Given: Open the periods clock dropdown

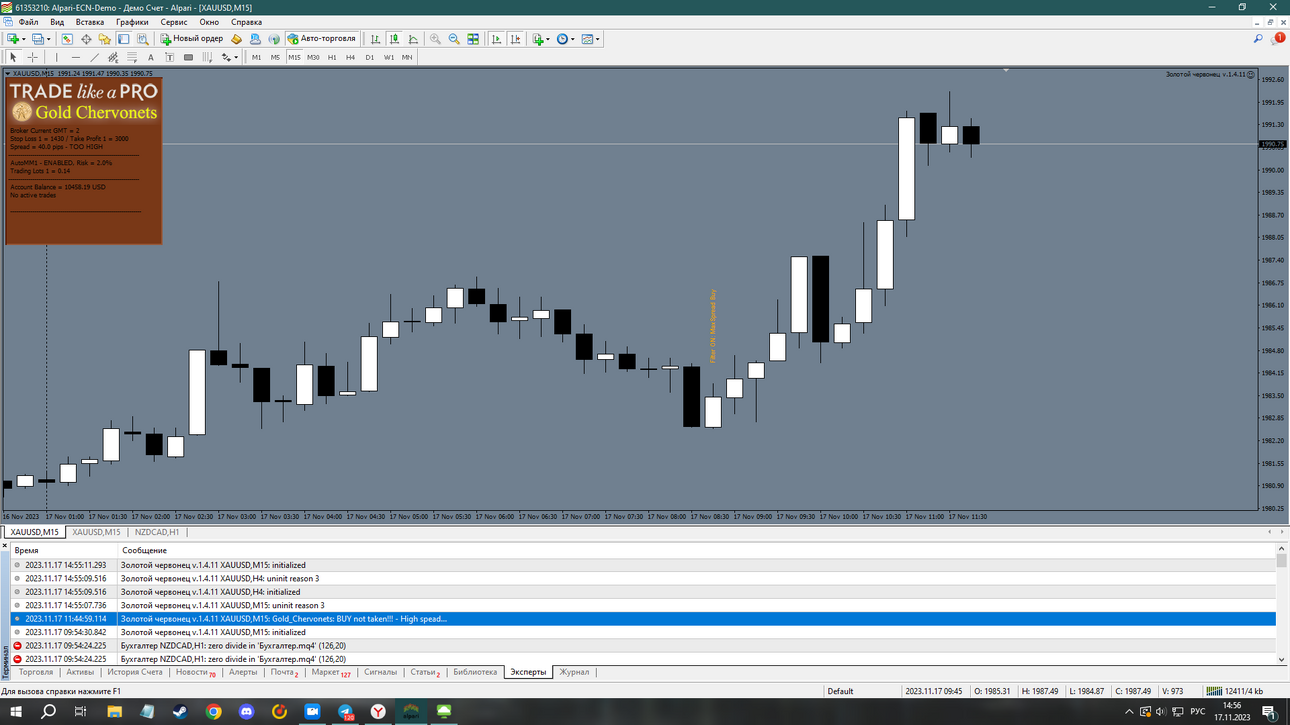Looking at the screenshot, I should coord(565,39).
